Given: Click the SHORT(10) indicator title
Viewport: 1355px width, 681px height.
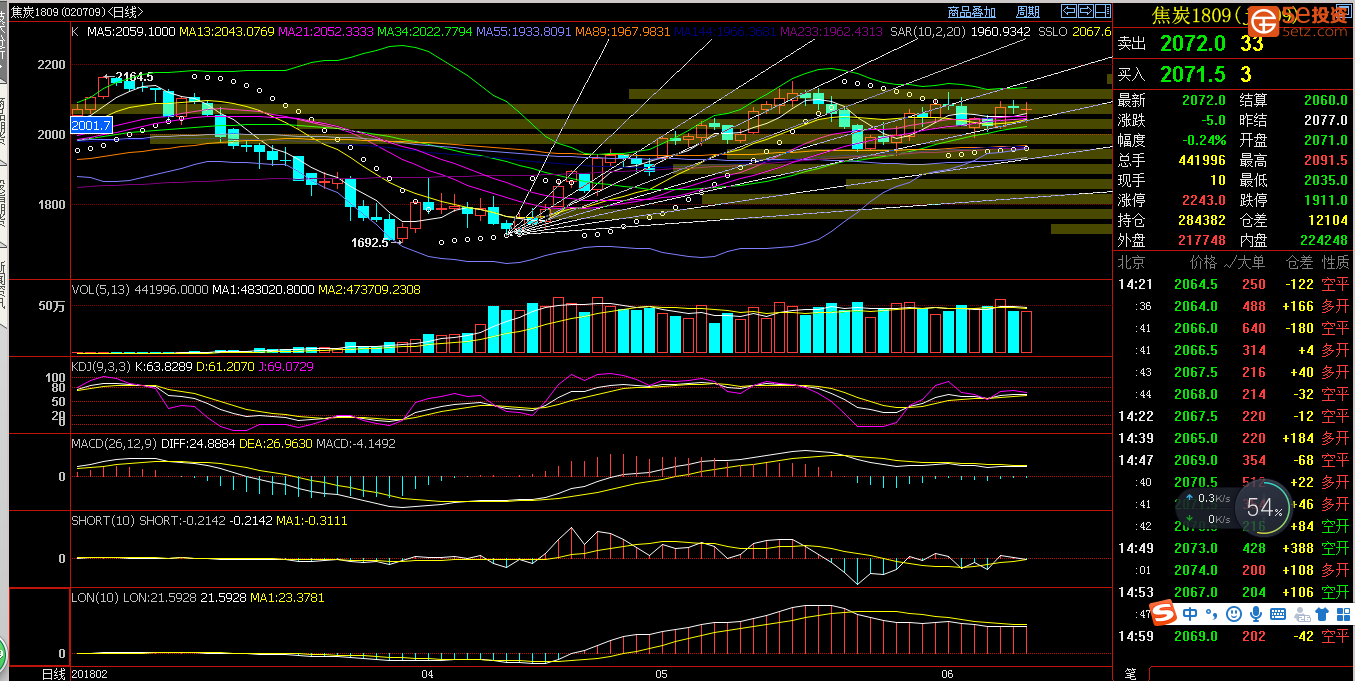Looking at the screenshot, I should tap(104, 520).
